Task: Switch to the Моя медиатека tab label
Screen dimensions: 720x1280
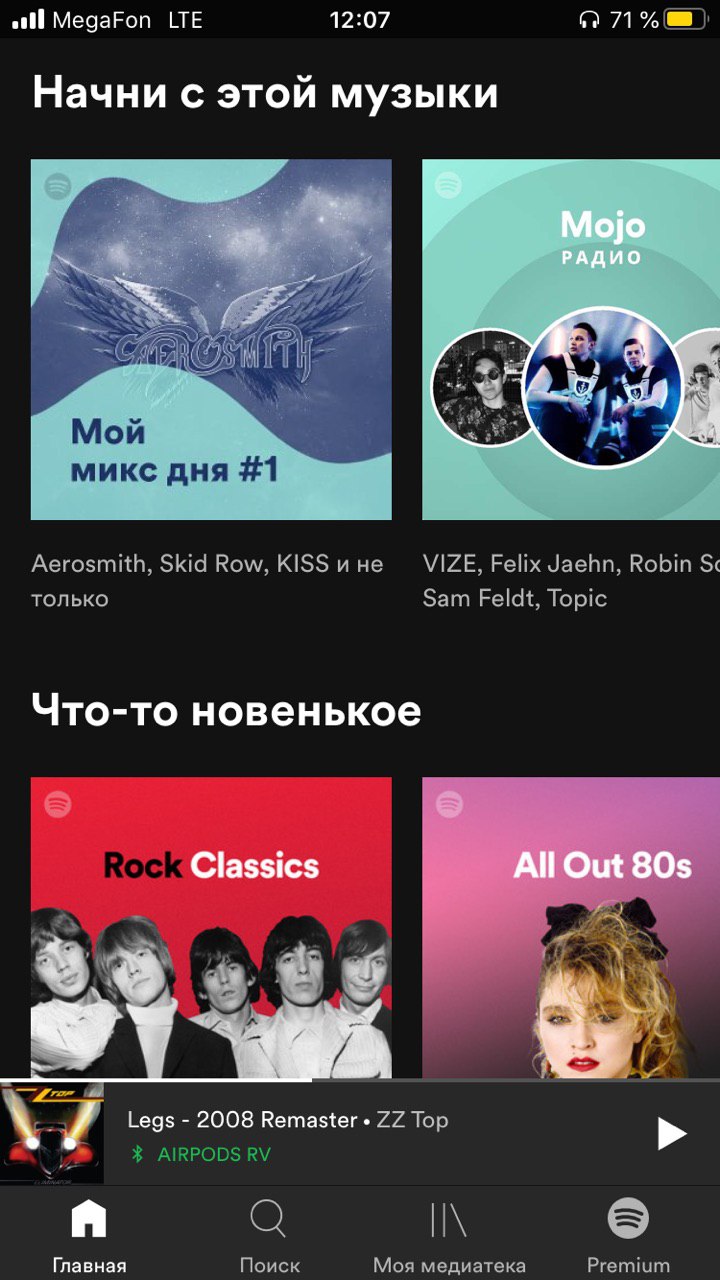Action: click(x=449, y=1265)
